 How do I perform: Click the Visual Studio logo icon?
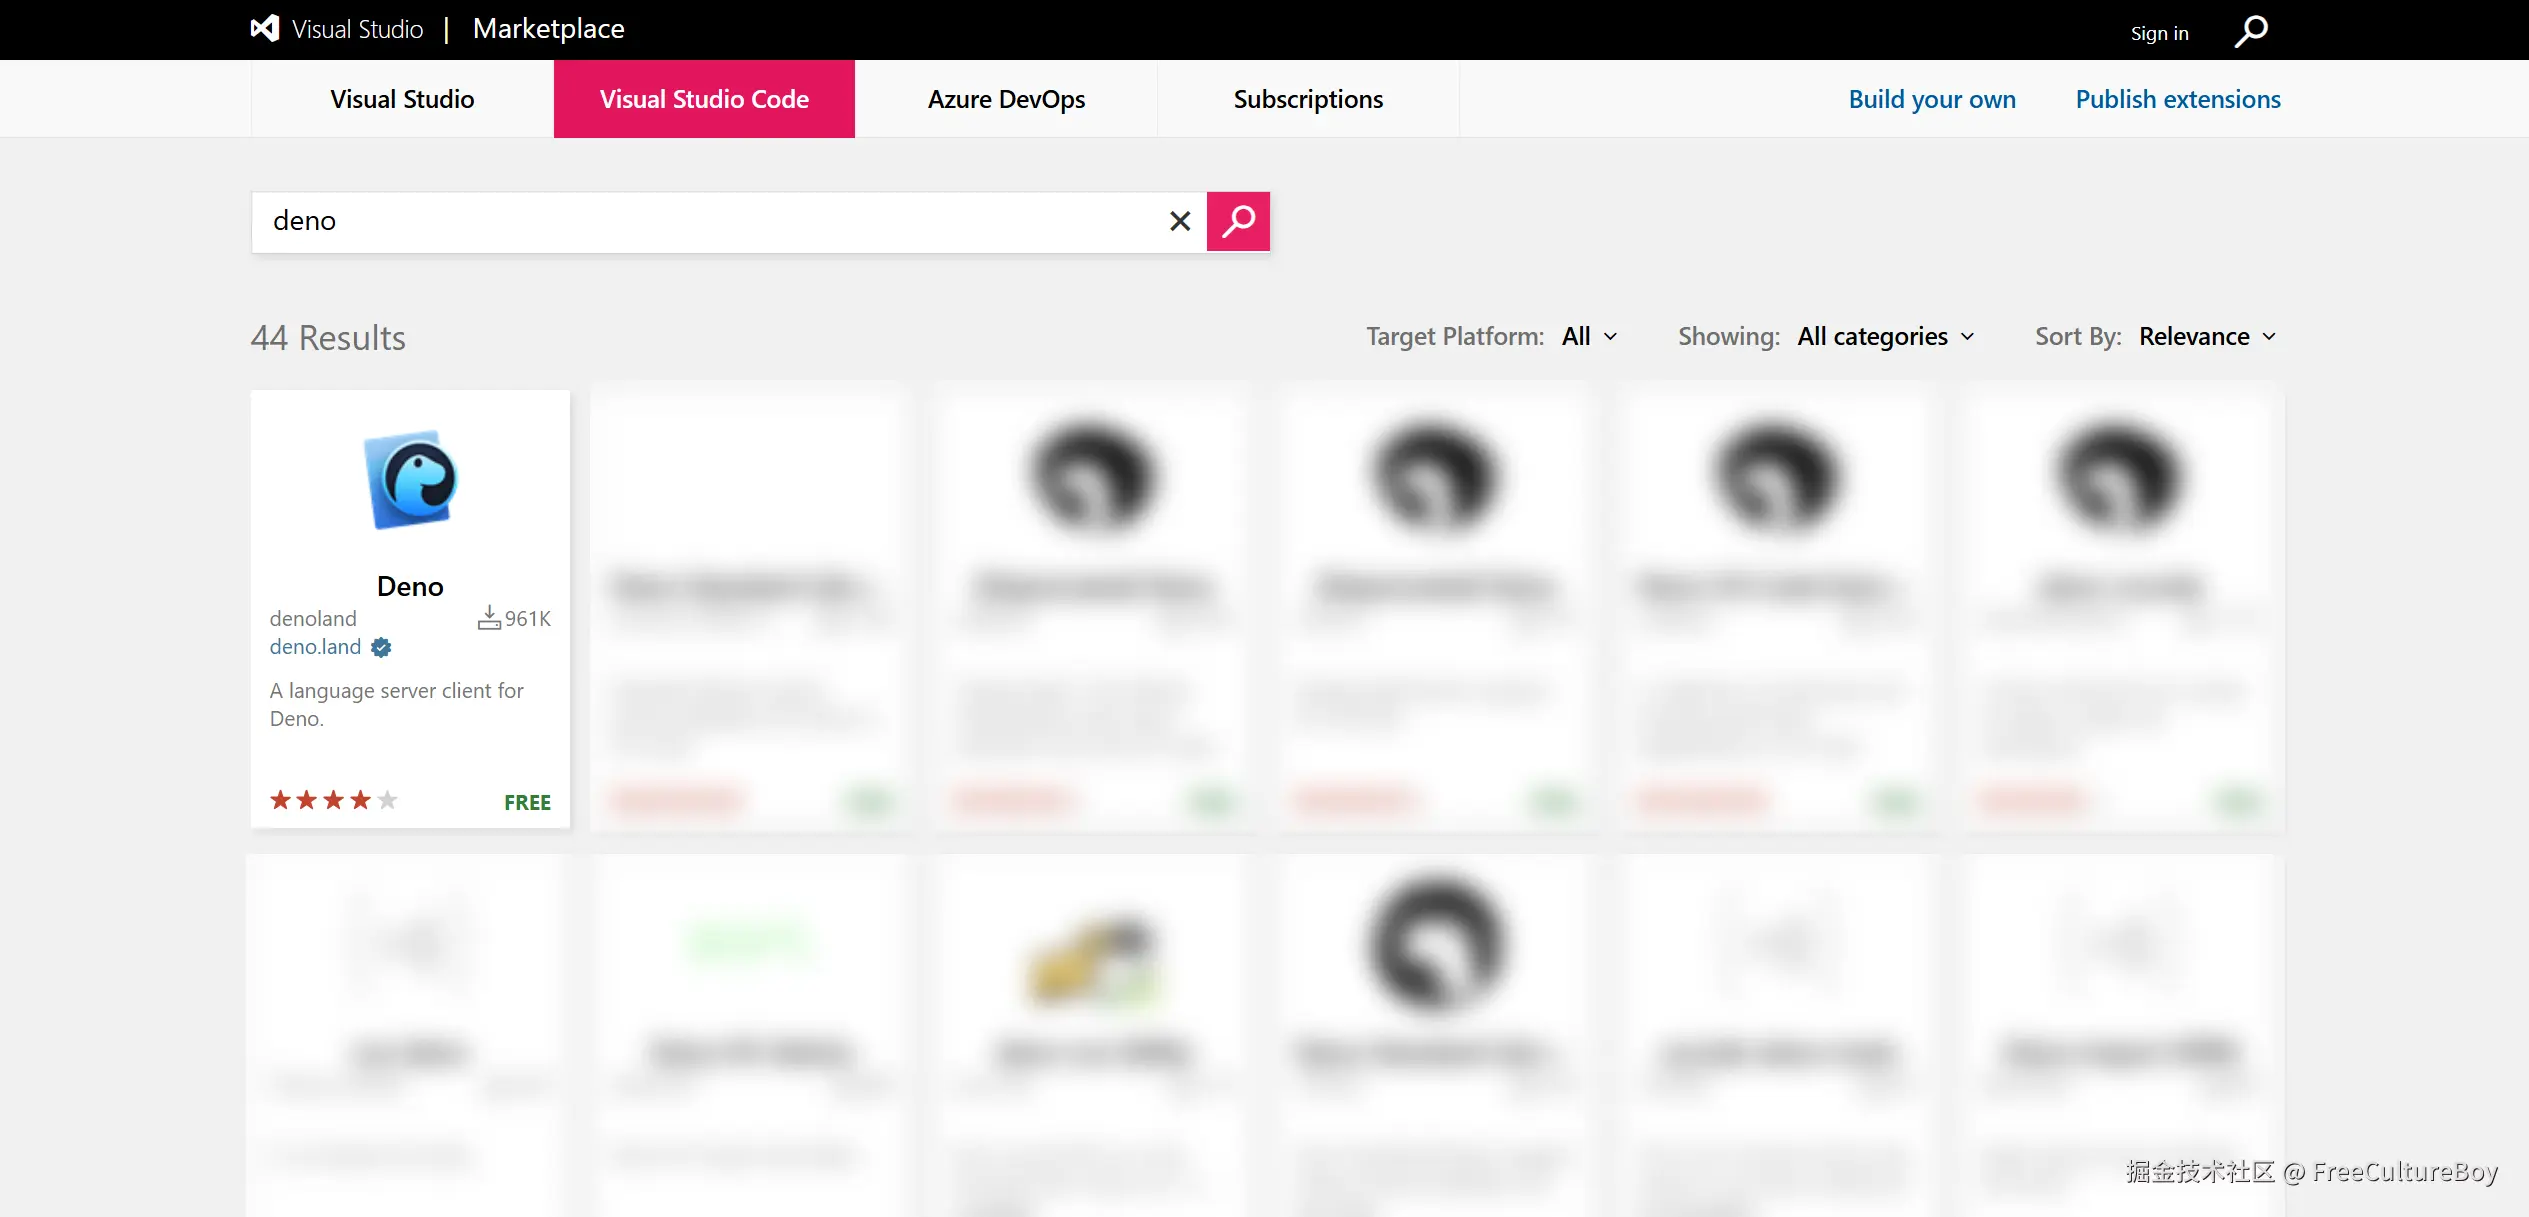(265, 29)
